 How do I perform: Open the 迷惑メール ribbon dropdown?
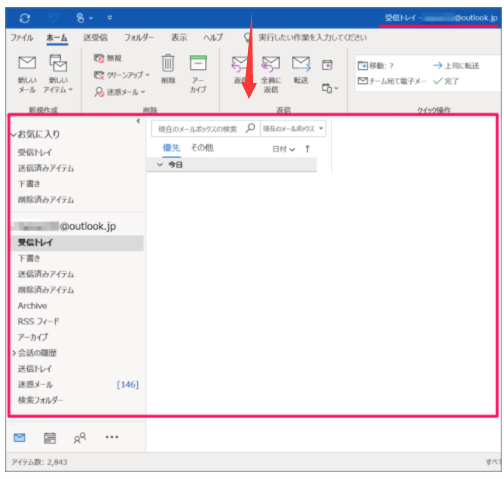[x=120, y=92]
